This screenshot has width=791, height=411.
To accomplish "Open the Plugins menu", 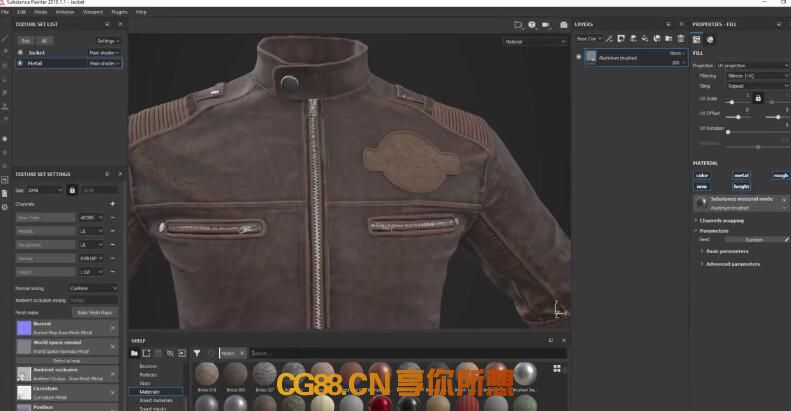I will coord(120,12).
